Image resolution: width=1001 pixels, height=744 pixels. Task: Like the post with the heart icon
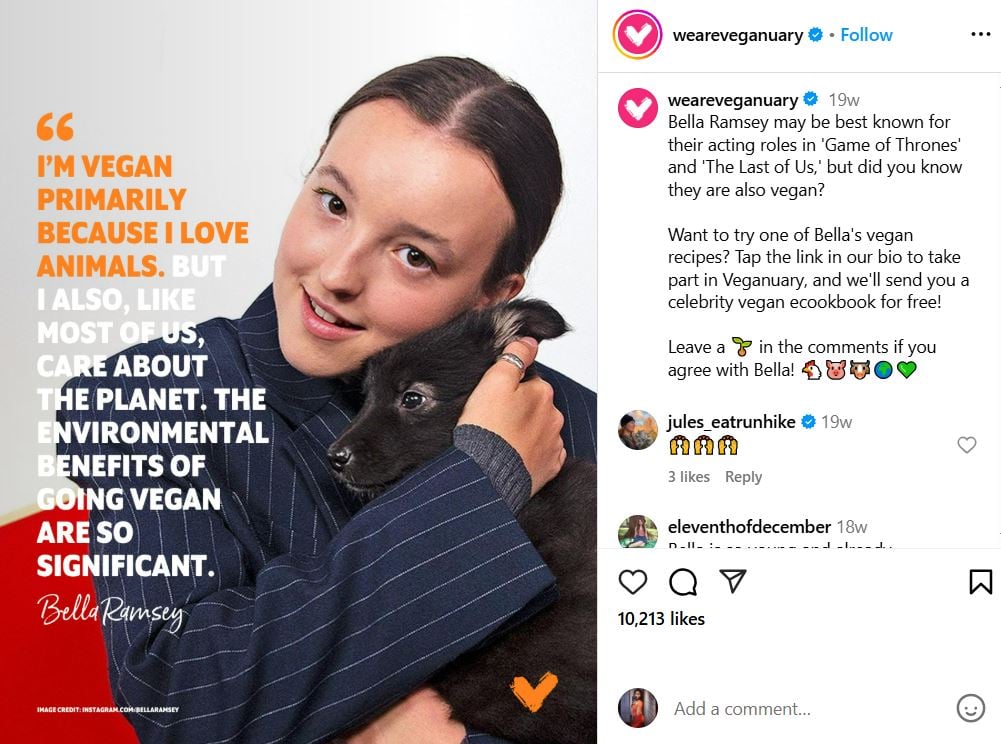(633, 582)
